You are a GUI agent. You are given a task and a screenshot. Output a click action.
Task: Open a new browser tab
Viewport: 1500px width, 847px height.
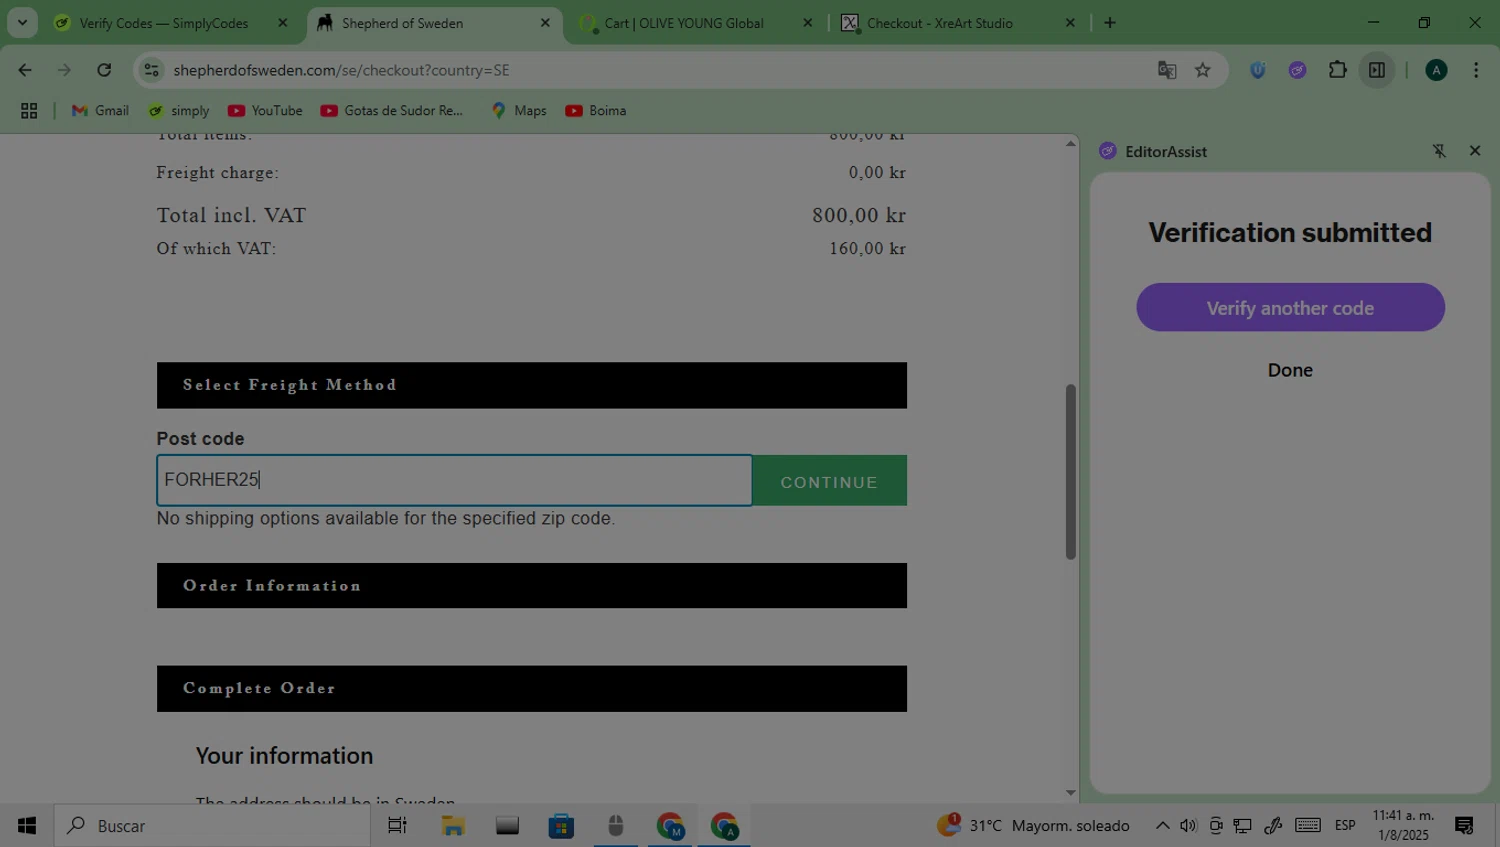[x=1110, y=23]
